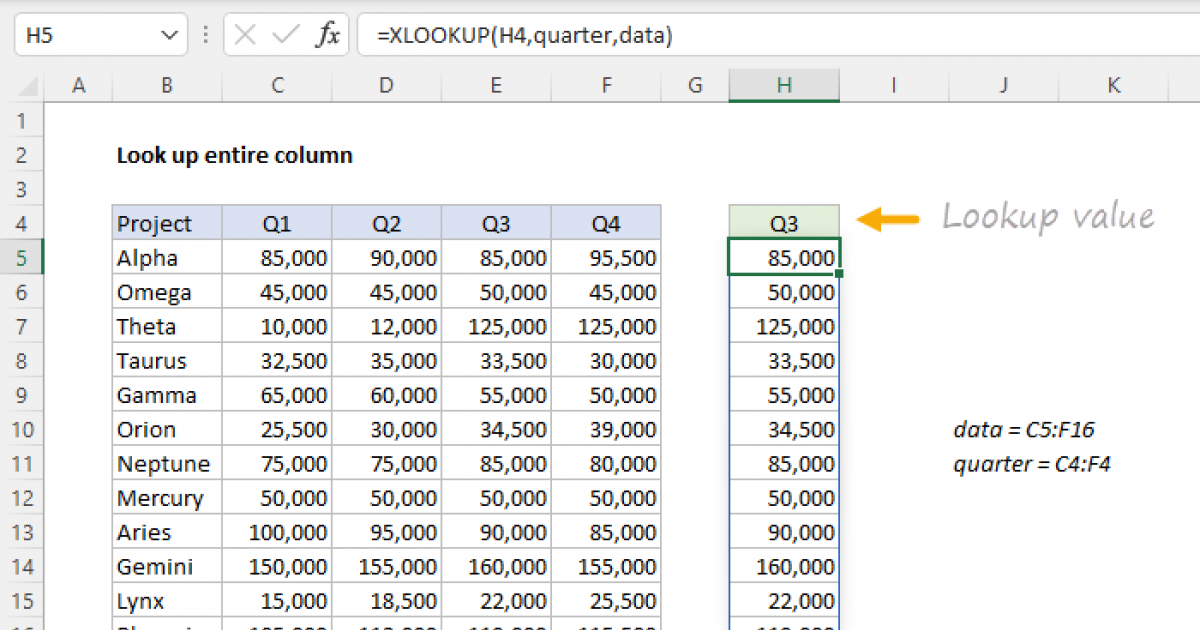Select row 5 header
Viewport: 1200px width, 630px height.
click(22, 258)
